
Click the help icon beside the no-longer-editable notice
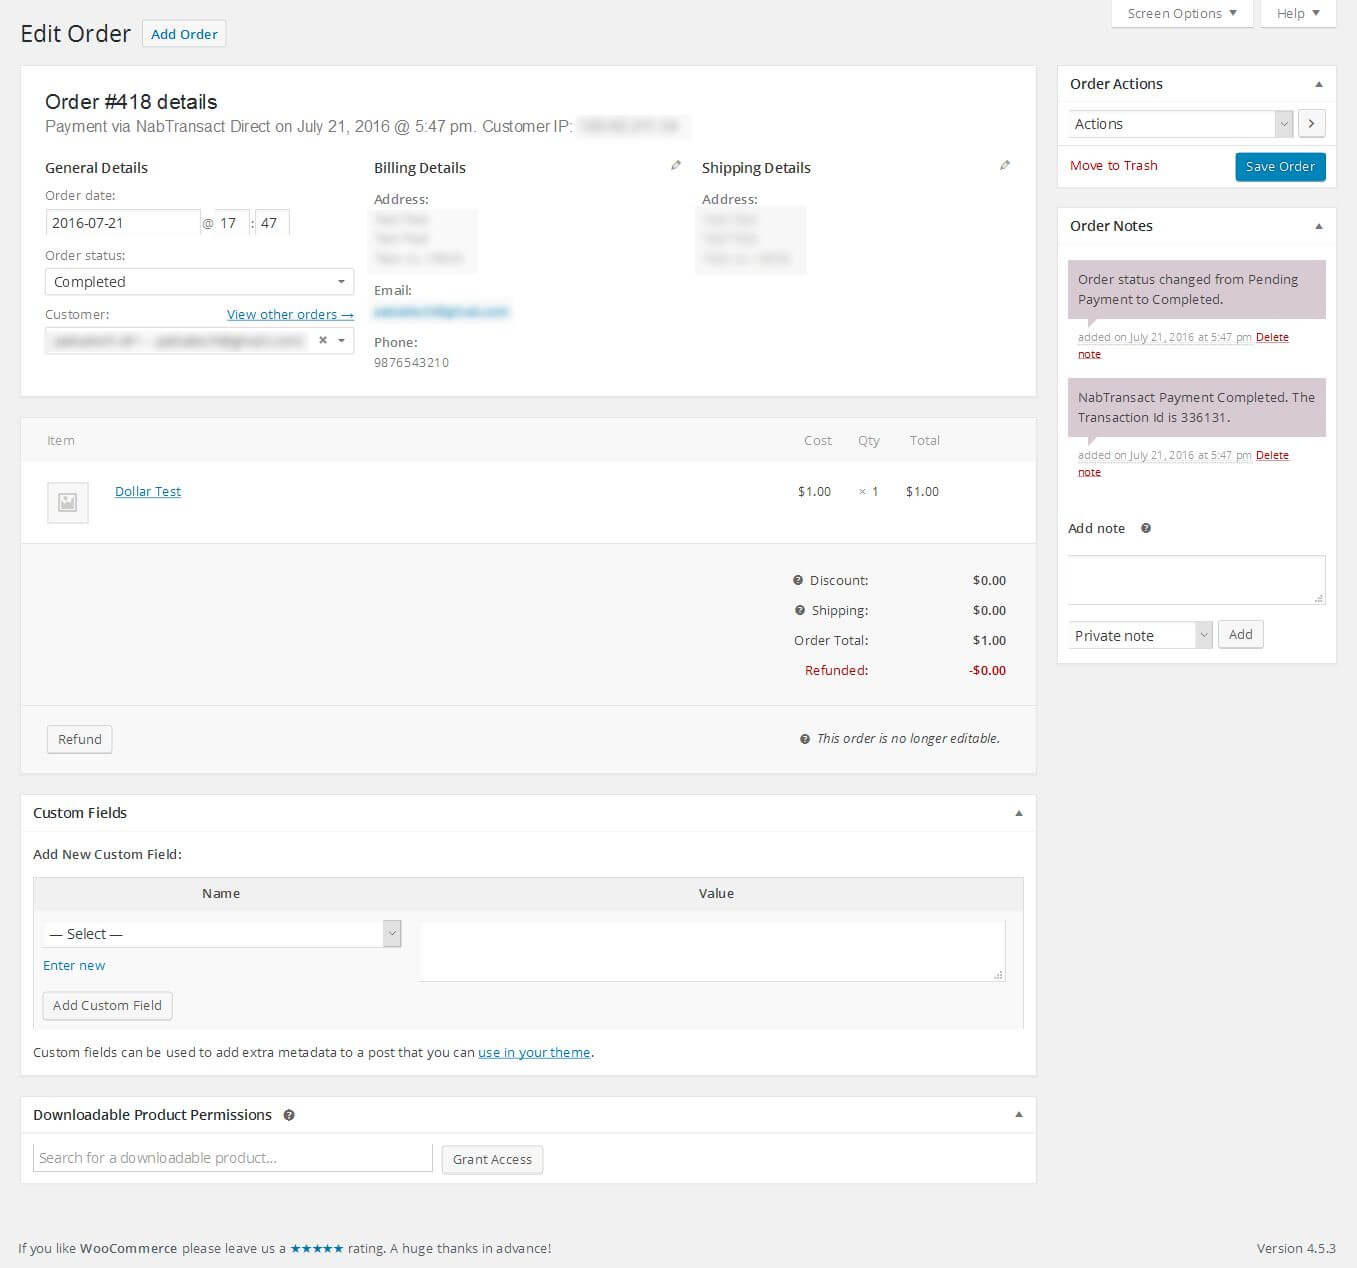[x=805, y=738]
